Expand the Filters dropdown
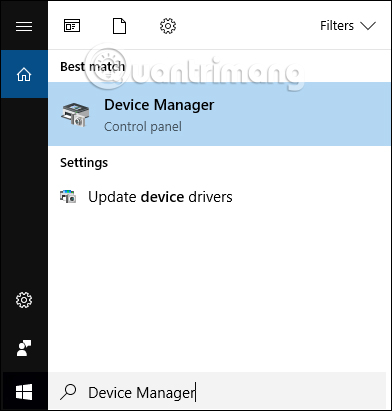 pyautogui.click(x=348, y=26)
